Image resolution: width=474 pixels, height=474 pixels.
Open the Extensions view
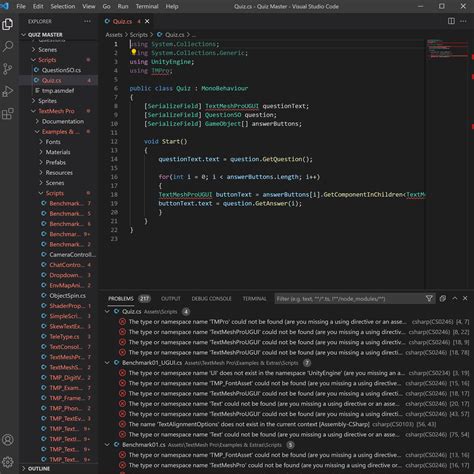click(8, 114)
